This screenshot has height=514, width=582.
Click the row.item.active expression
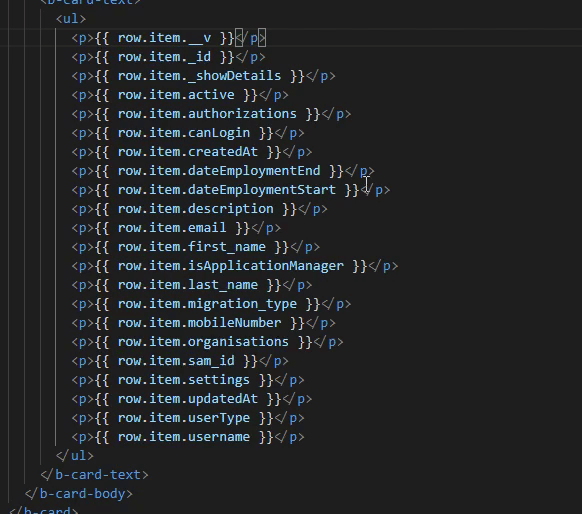(176, 95)
